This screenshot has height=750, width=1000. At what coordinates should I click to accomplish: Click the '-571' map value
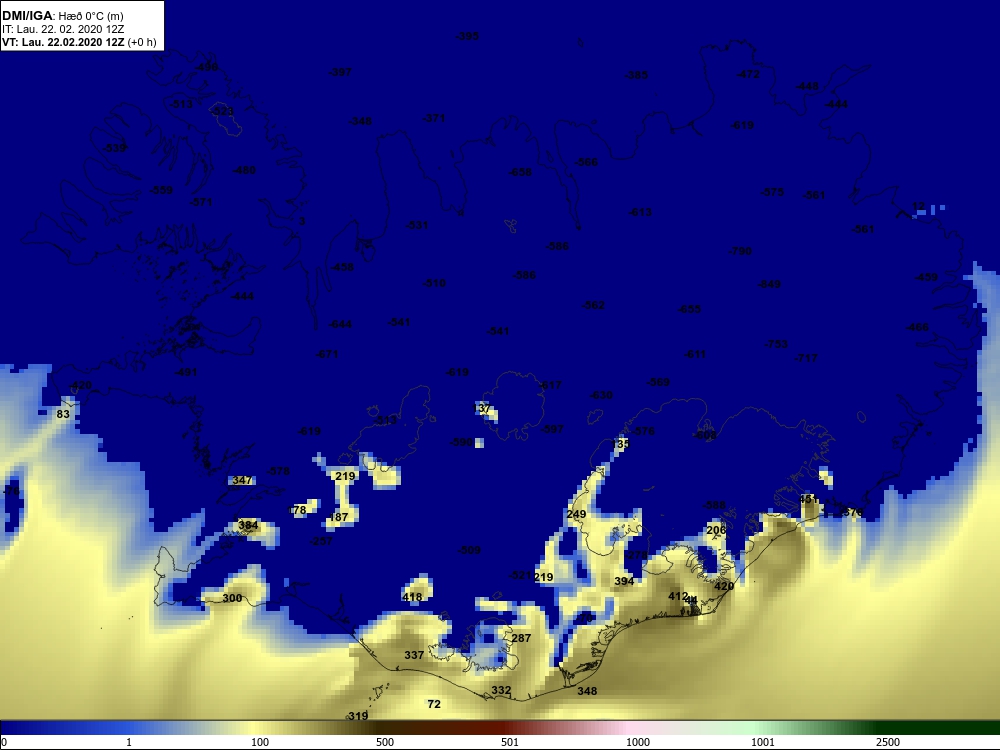[x=200, y=202]
